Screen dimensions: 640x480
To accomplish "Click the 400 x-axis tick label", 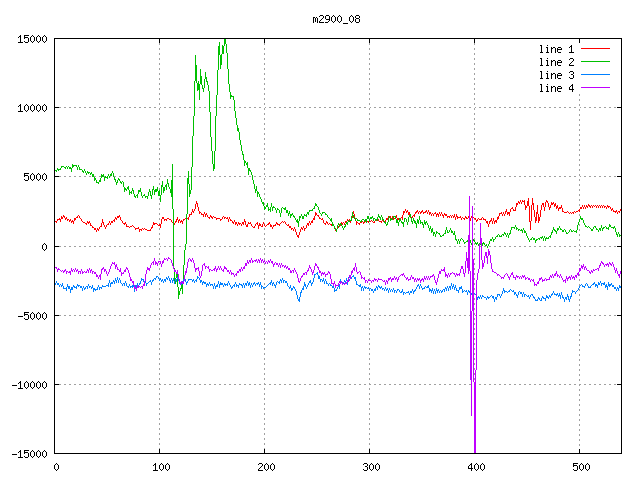I will coord(475,467).
